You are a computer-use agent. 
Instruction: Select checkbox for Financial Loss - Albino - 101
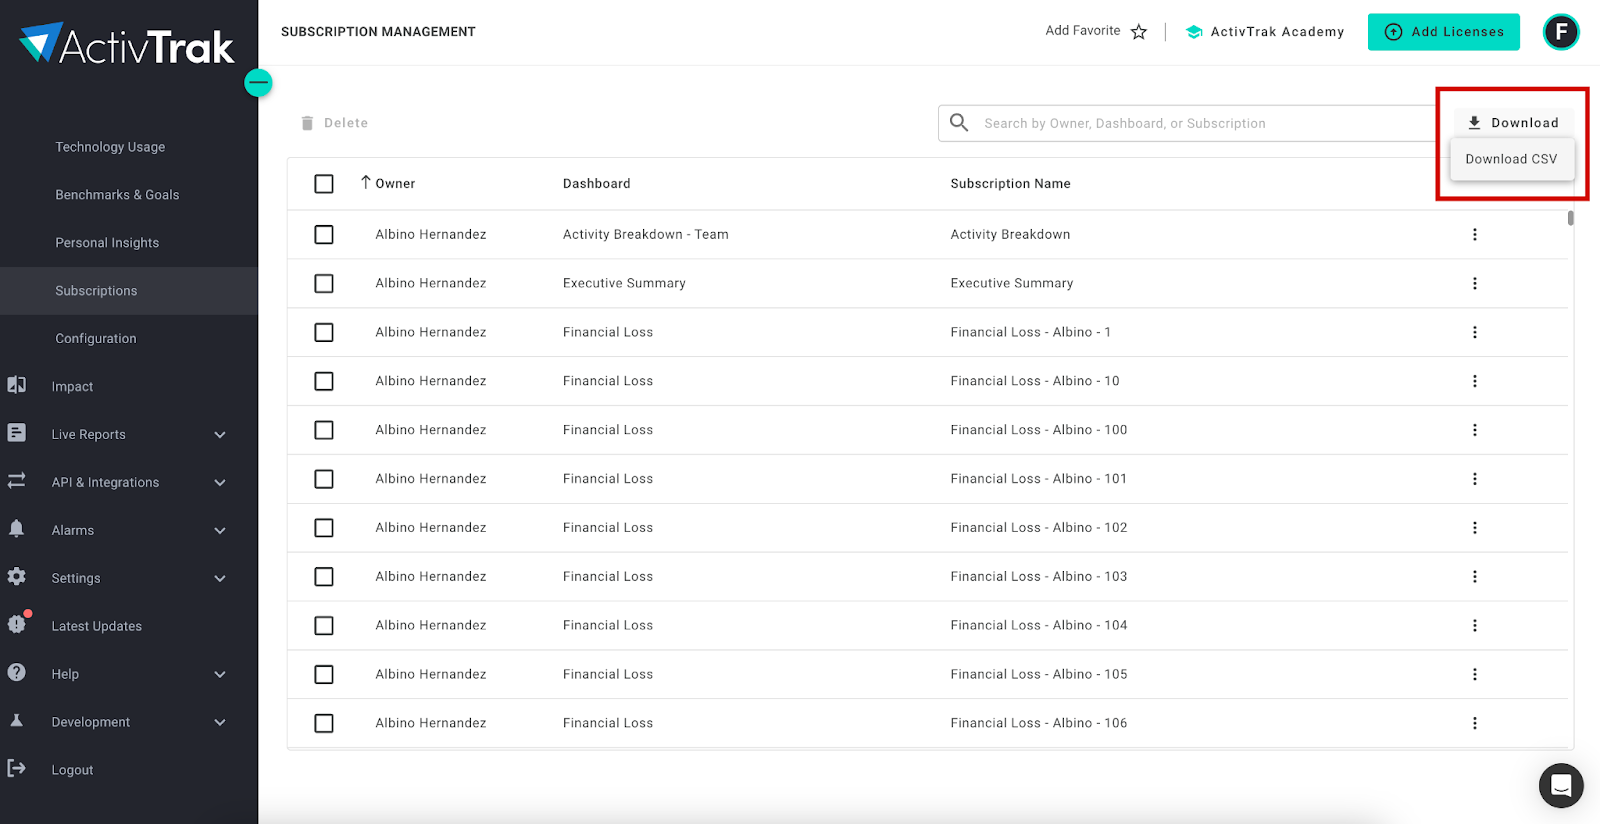[324, 479]
